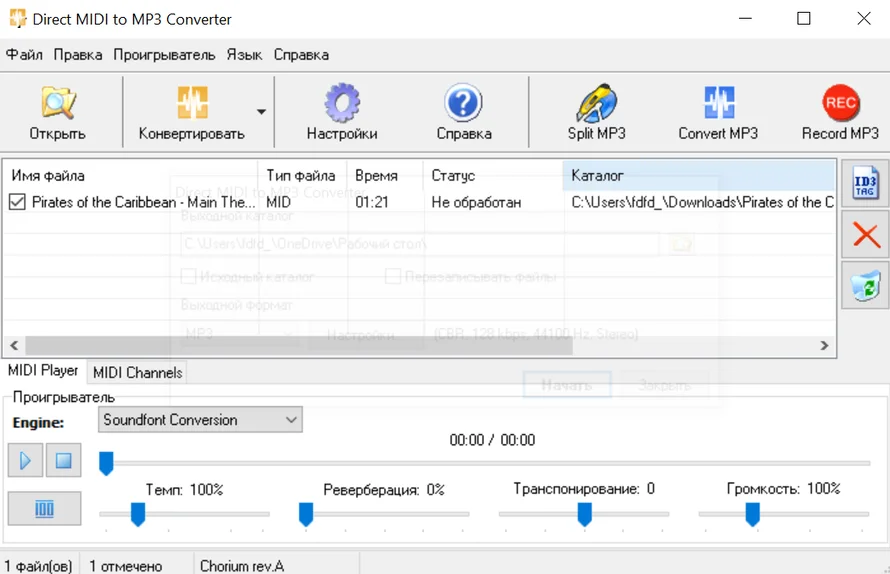Select the '01:21' duration cell
Image resolution: width=890 pixels, height=574 pixels.
click(372, 202)
